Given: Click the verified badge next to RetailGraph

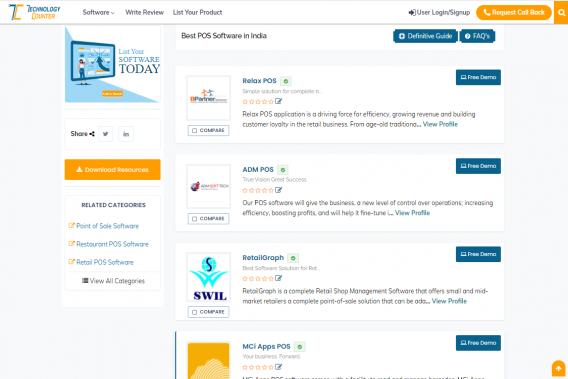Looking at the screenshot, I should point(293,258).
